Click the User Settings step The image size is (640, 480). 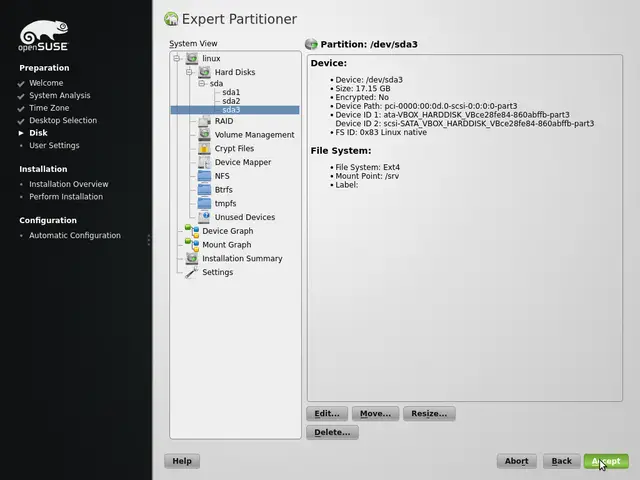54,145
